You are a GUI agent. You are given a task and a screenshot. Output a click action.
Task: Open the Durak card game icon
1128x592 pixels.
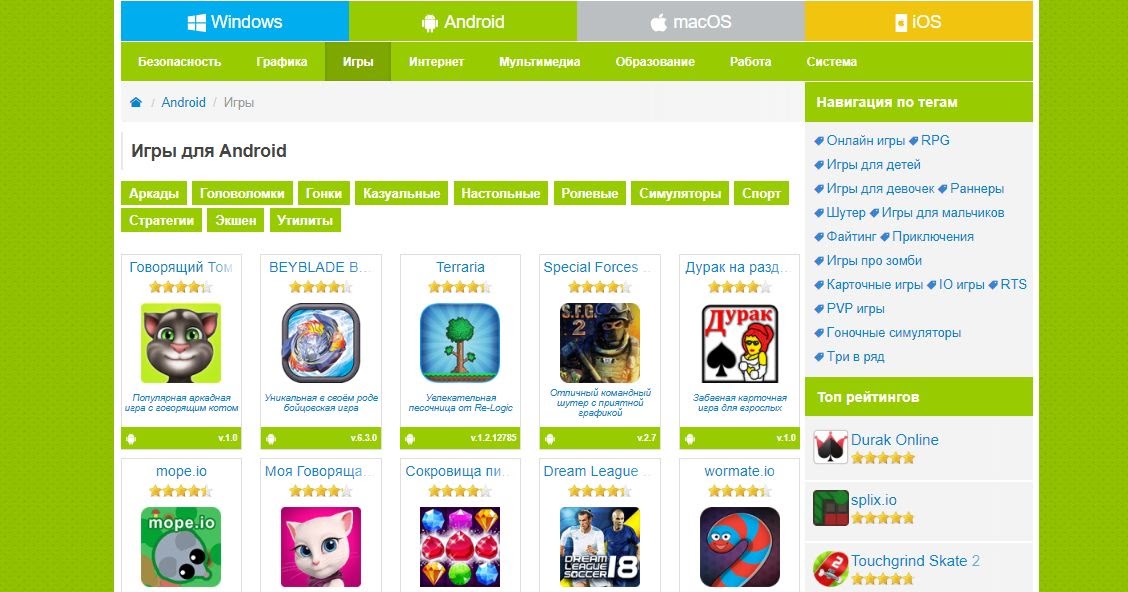pyautogui.click(x=740, y=343)
